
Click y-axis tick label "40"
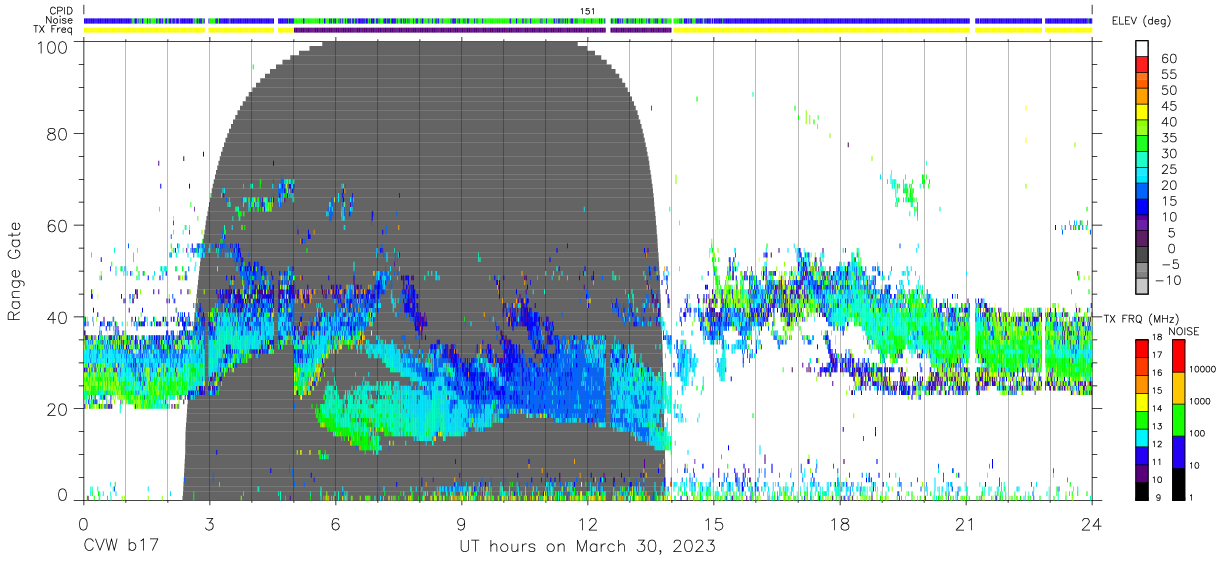[58, 317]
